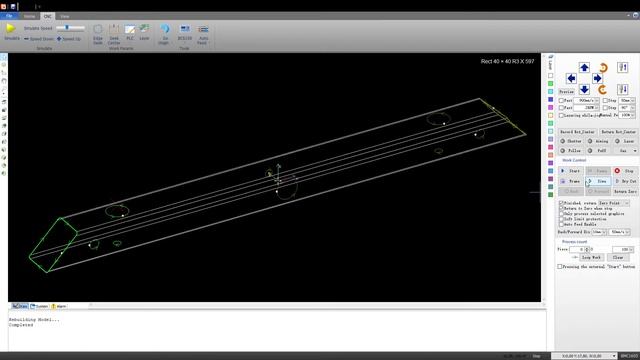The height and width of the screenshot is (360, 640).
Task: Toggle the Laser indicator button
Action: (x=625, y=141)
